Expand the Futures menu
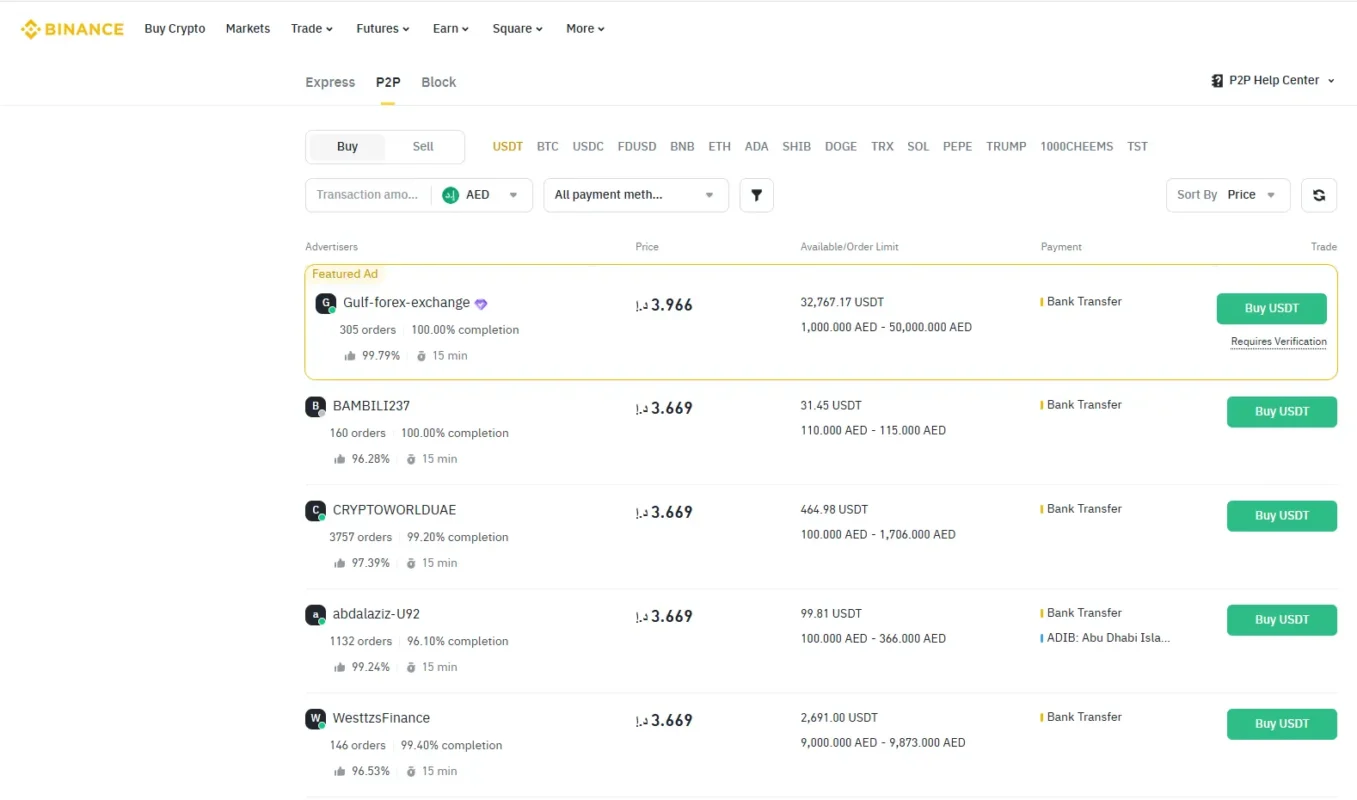1357x800 pixels. pyautogui.click(x=383, y=29)
